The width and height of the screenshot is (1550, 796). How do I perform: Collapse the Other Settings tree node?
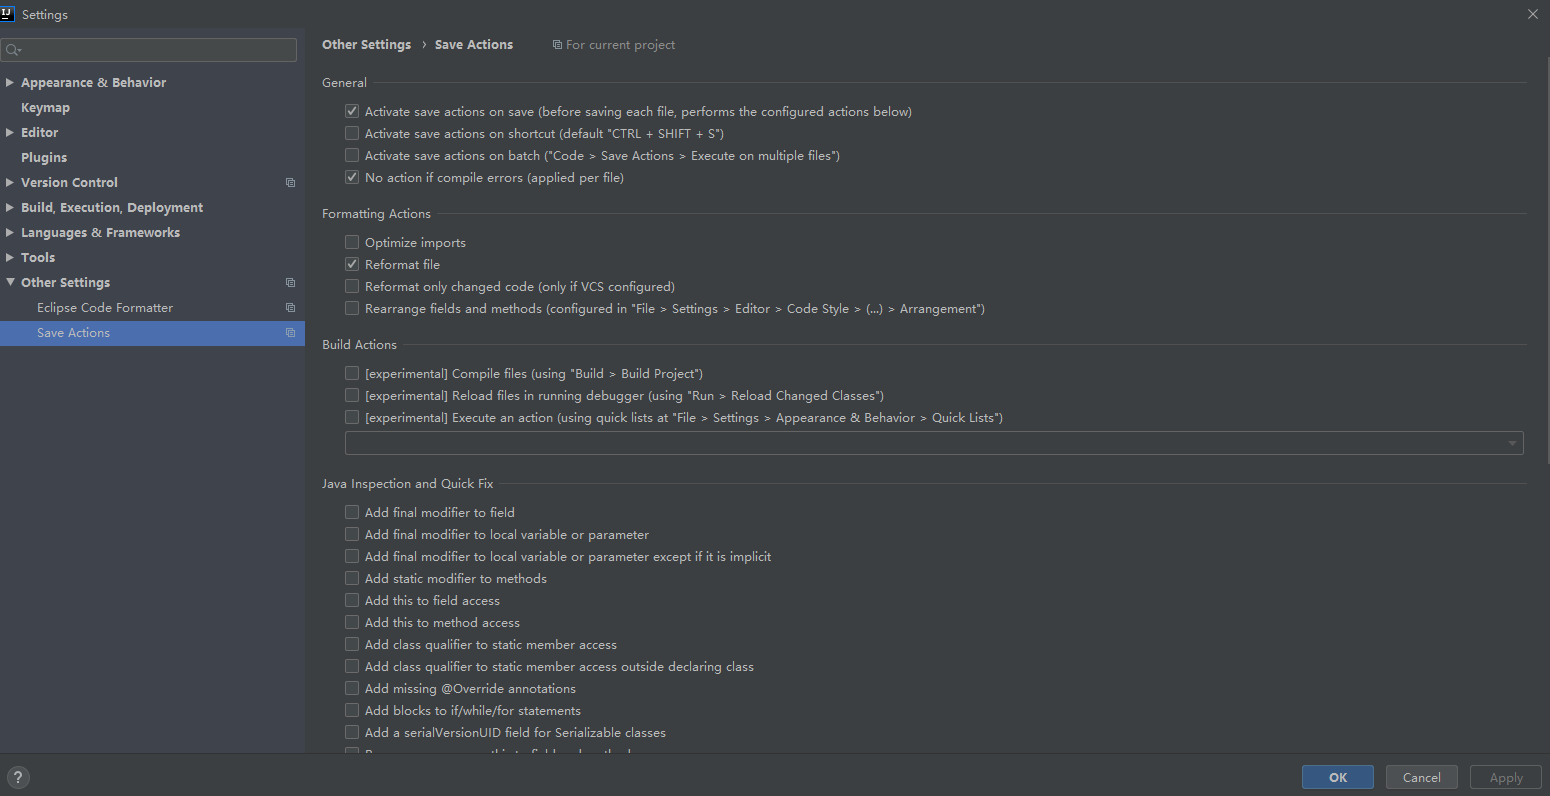point(10,283)
